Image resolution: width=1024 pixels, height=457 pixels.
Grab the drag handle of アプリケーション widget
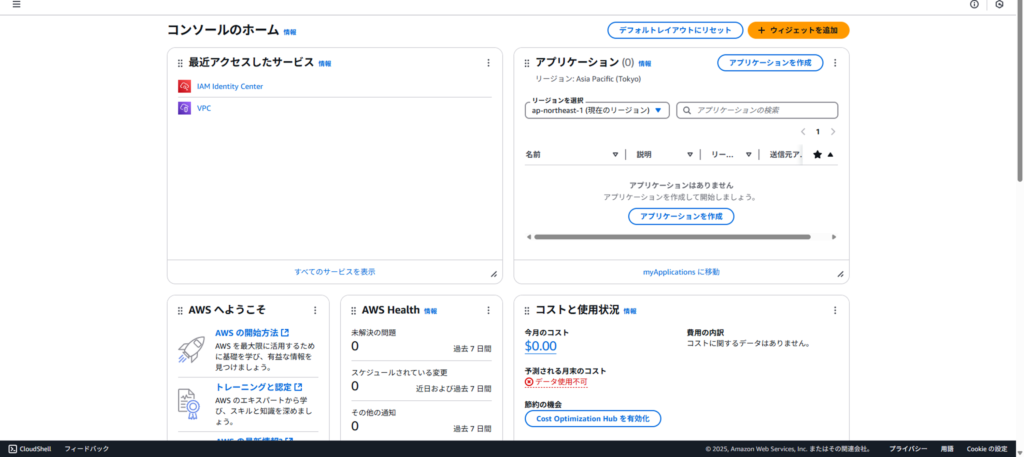pos(526,63)
